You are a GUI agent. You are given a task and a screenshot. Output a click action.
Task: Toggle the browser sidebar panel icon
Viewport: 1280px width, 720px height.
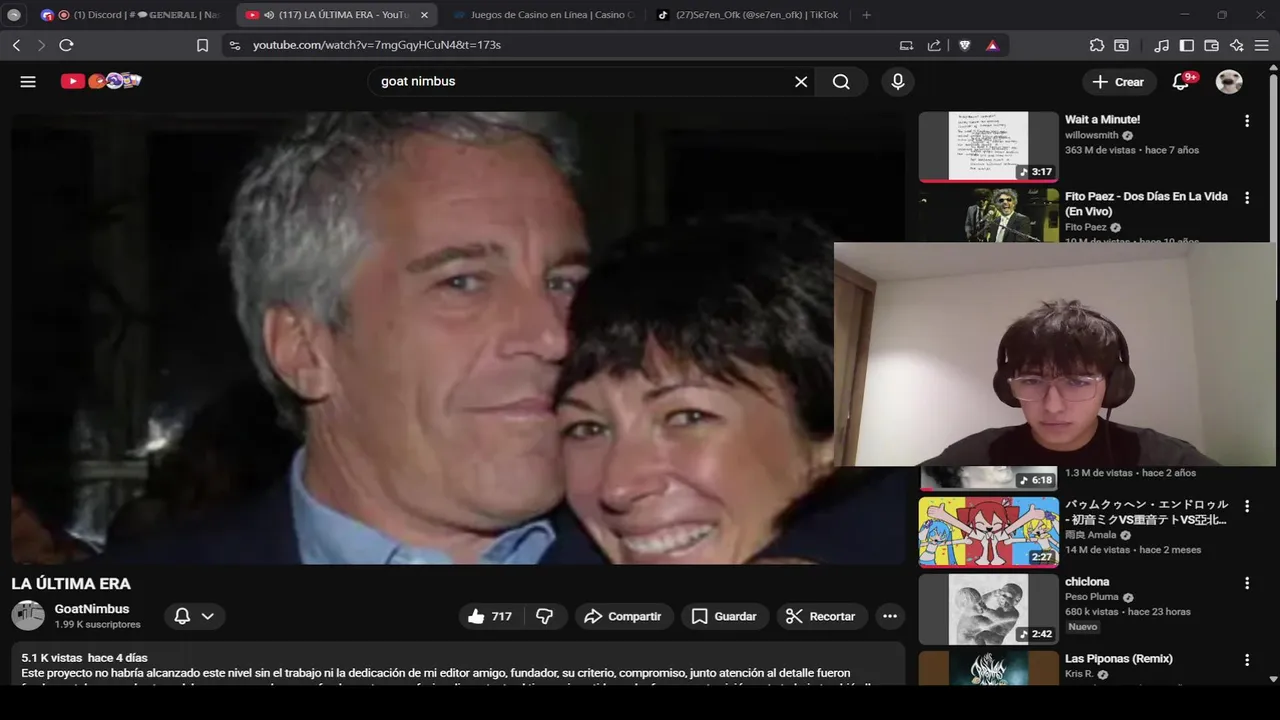[1187, 45]
